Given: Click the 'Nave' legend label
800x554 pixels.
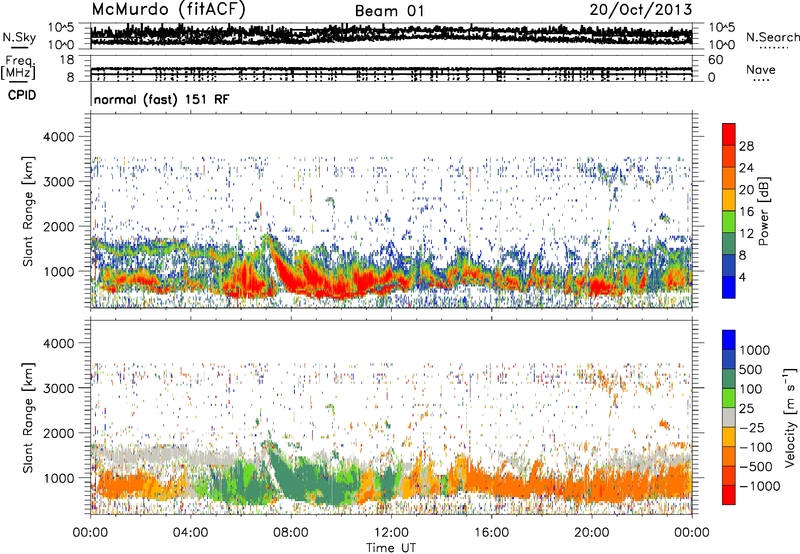Looking at the screenshot, I should click(x=761, y=69).
